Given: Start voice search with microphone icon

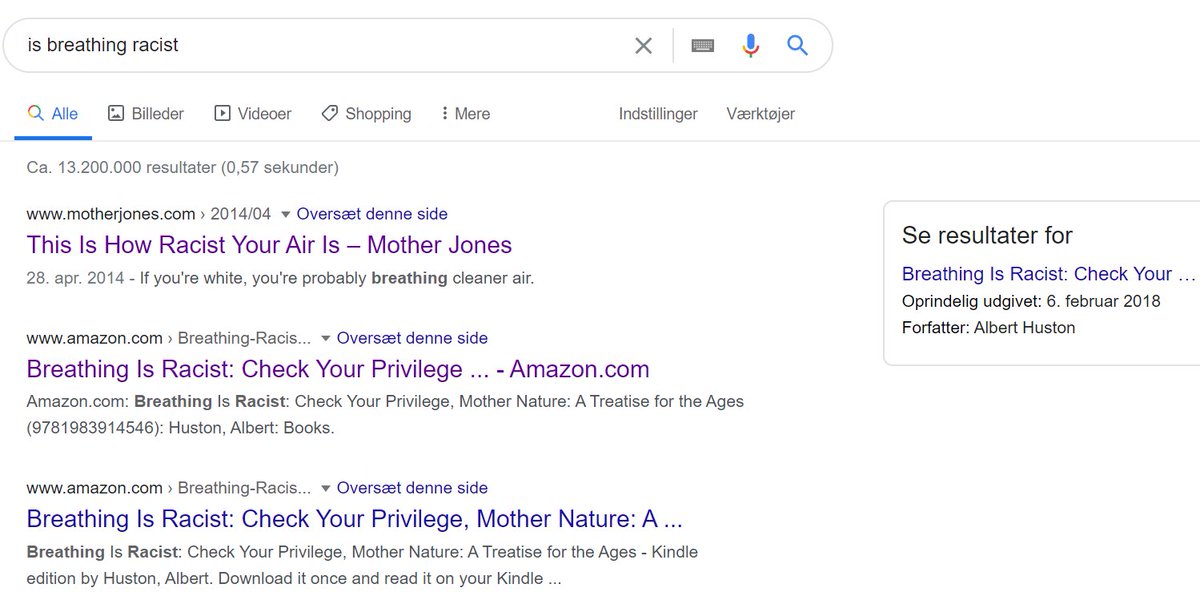Looking at the screenshot, I should pyautogui.click(x=750, y=45).
